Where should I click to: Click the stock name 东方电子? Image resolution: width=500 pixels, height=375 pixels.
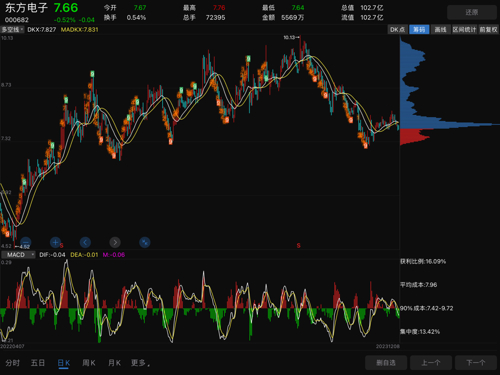point(26,8)
